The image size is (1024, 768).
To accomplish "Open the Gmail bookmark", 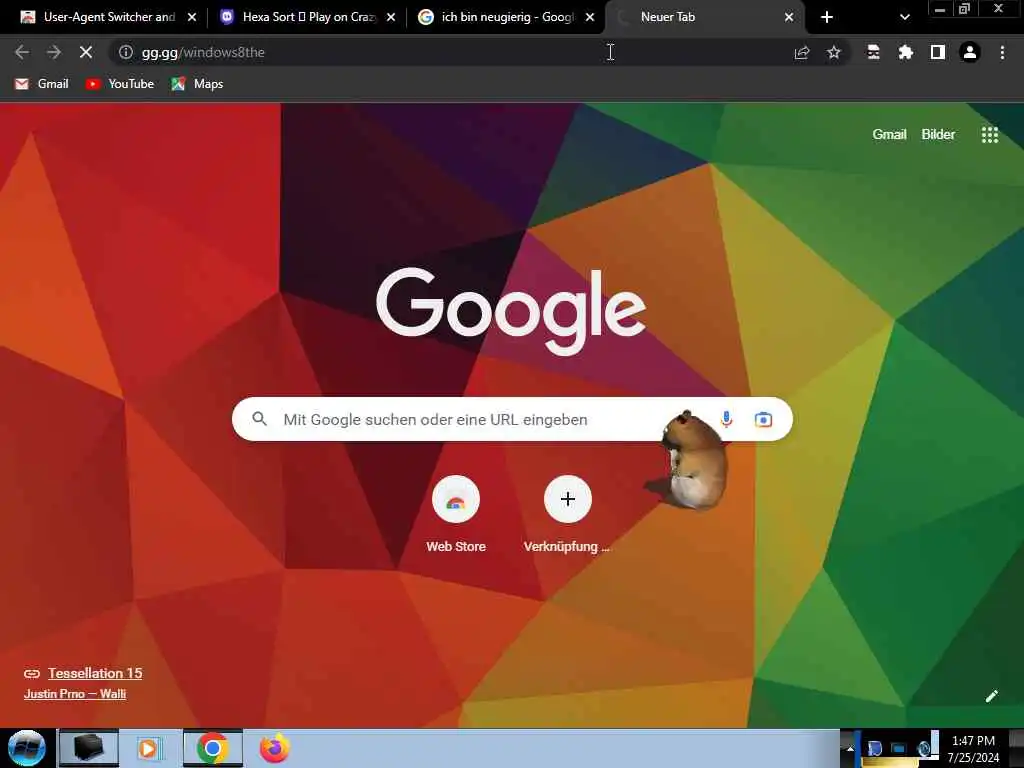I will coord(42,84).
